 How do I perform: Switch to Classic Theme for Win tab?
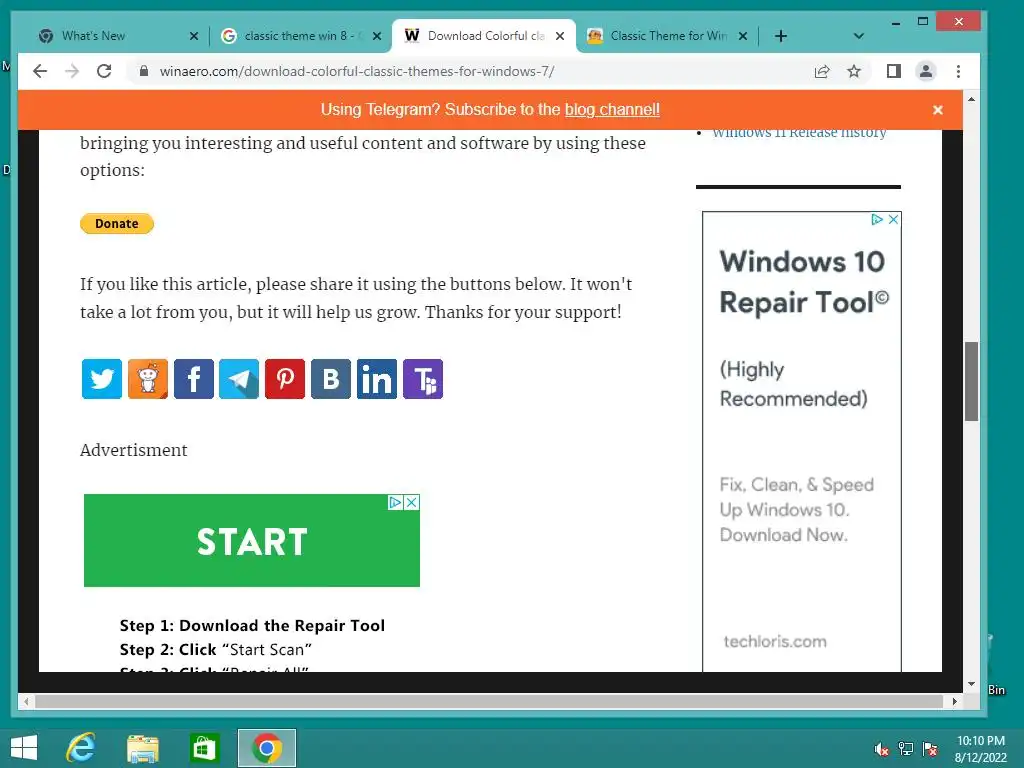pyautogui.click(x=669, y=36)
